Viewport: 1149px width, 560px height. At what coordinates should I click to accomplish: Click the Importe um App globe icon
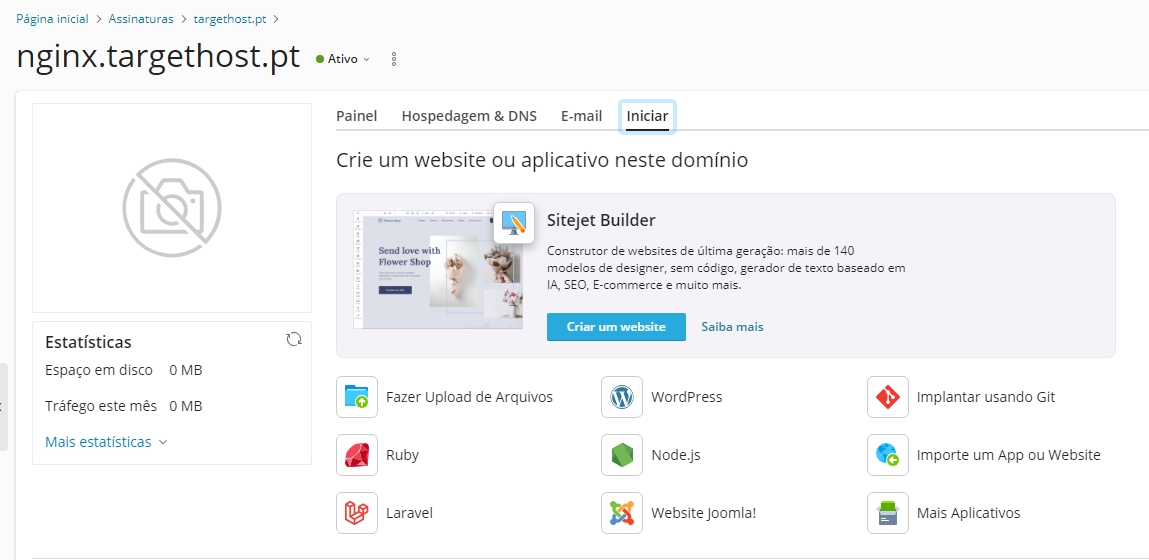[887, 455]
